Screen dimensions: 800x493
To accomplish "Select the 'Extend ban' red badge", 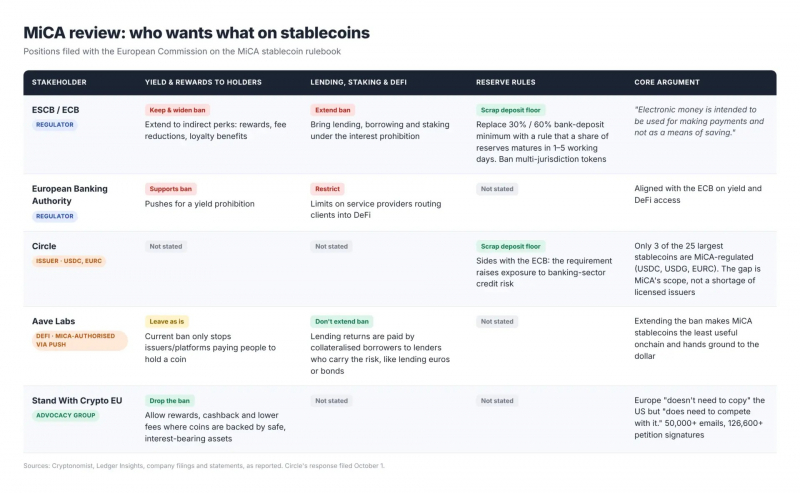I will [x=333, y=110].
